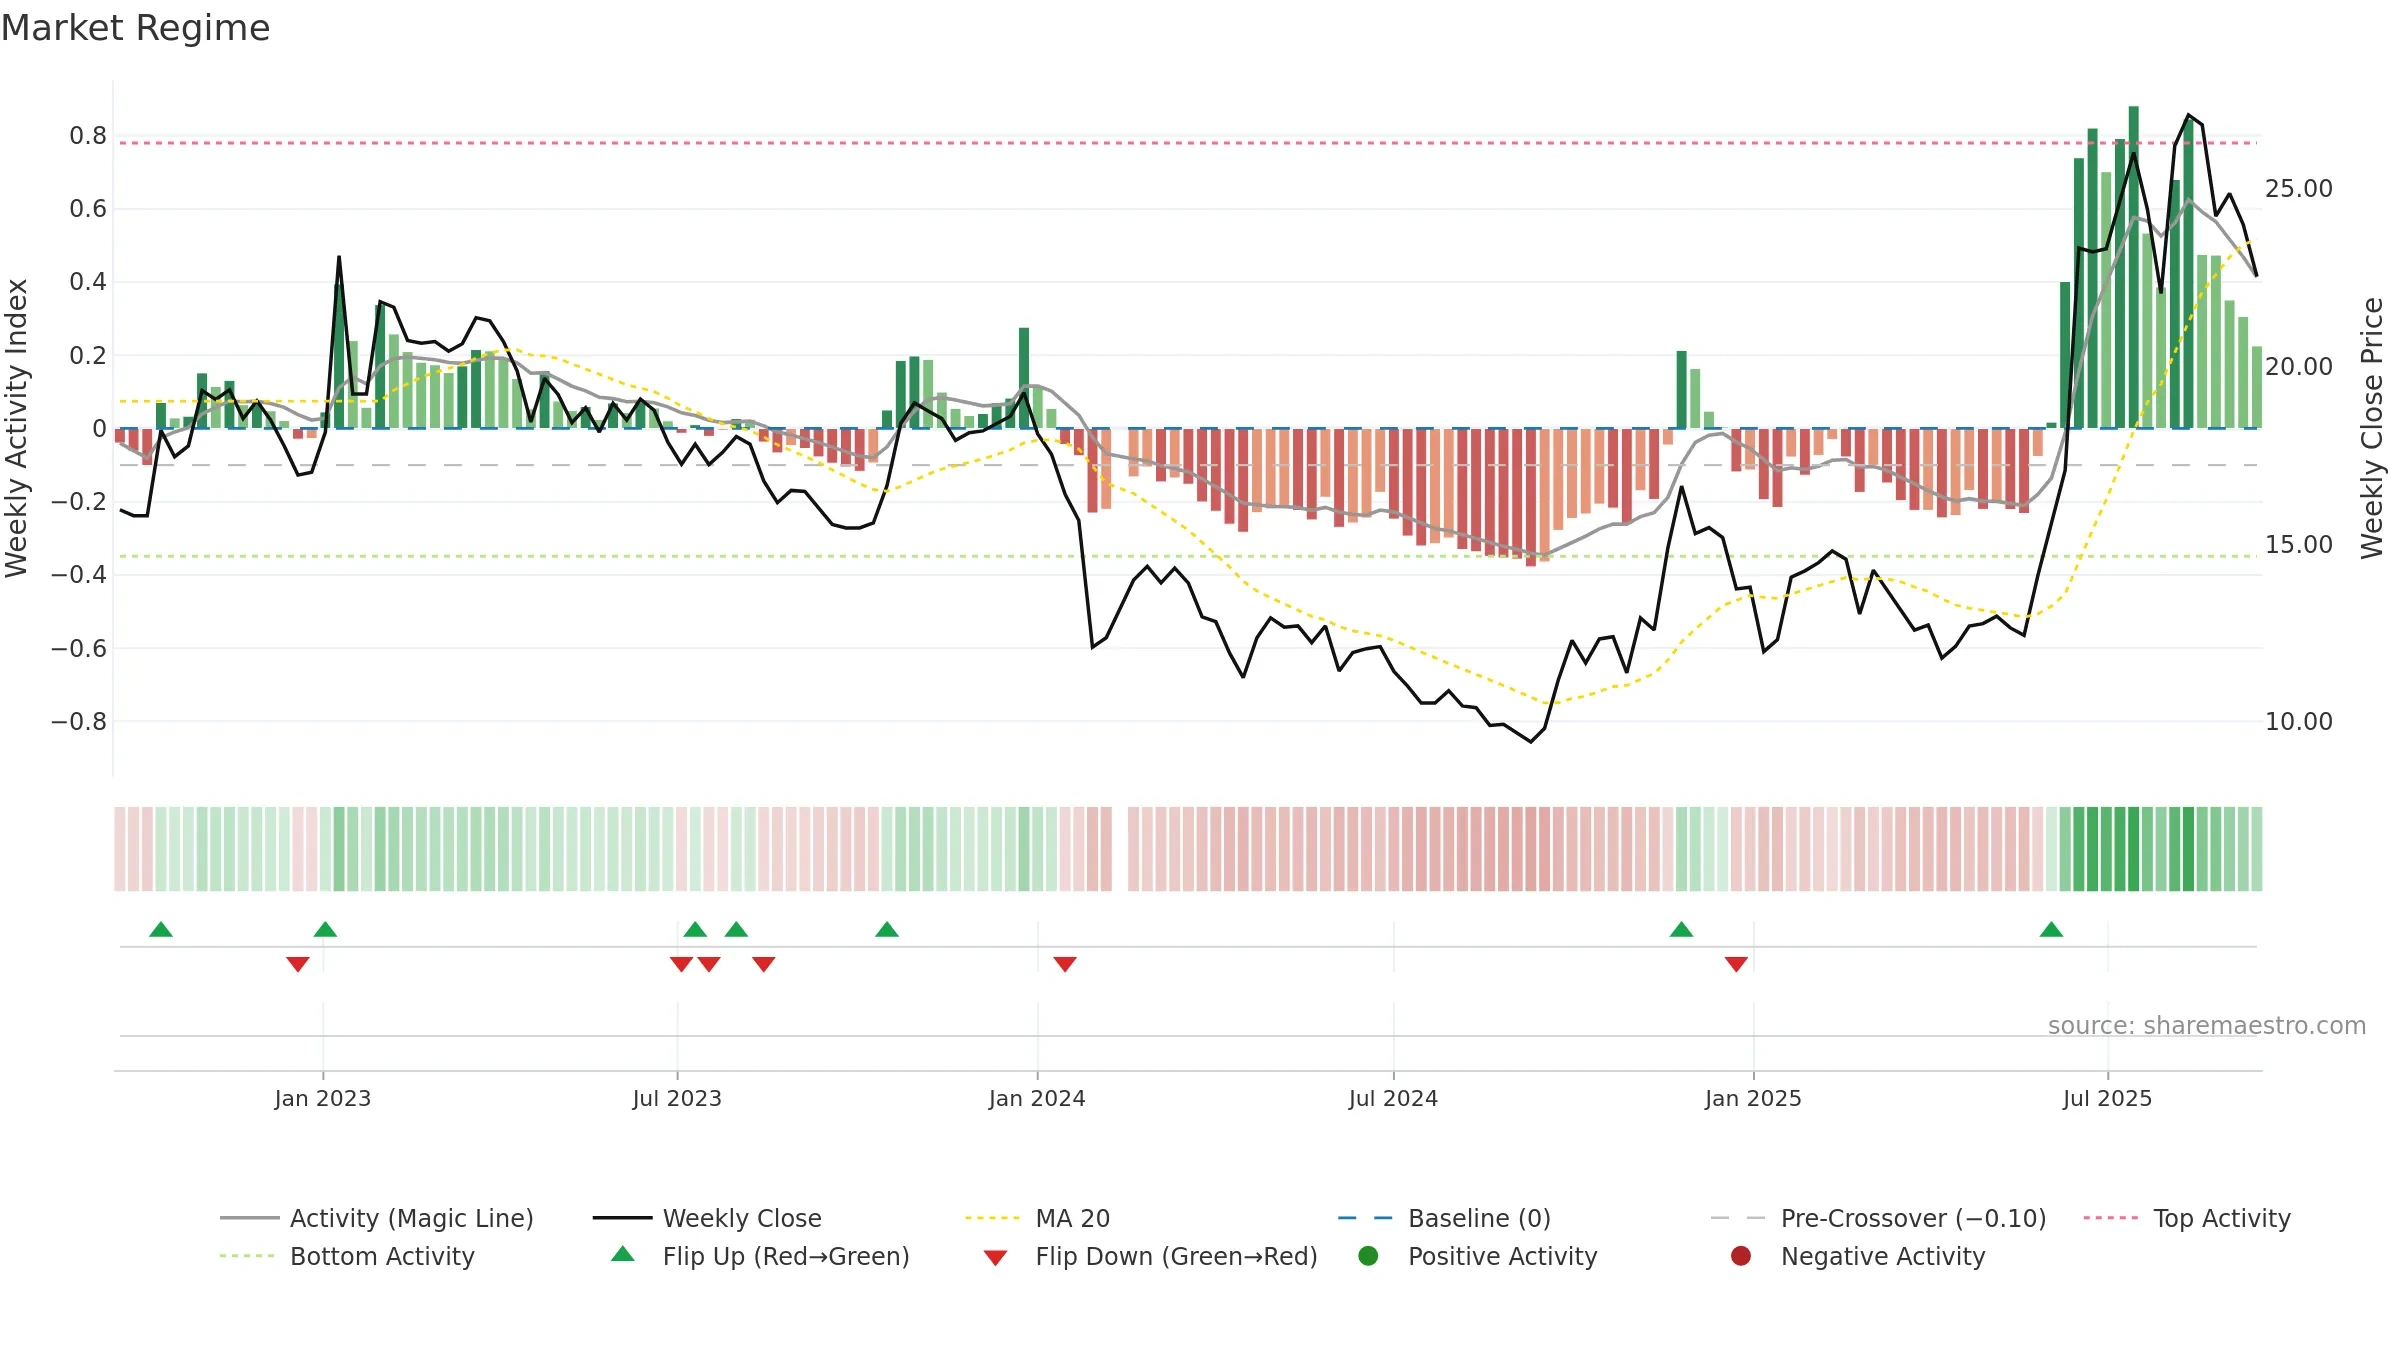2400x1350 pixels.
Task: Click the Bottom Activity legend entry
Action: 347,1256
